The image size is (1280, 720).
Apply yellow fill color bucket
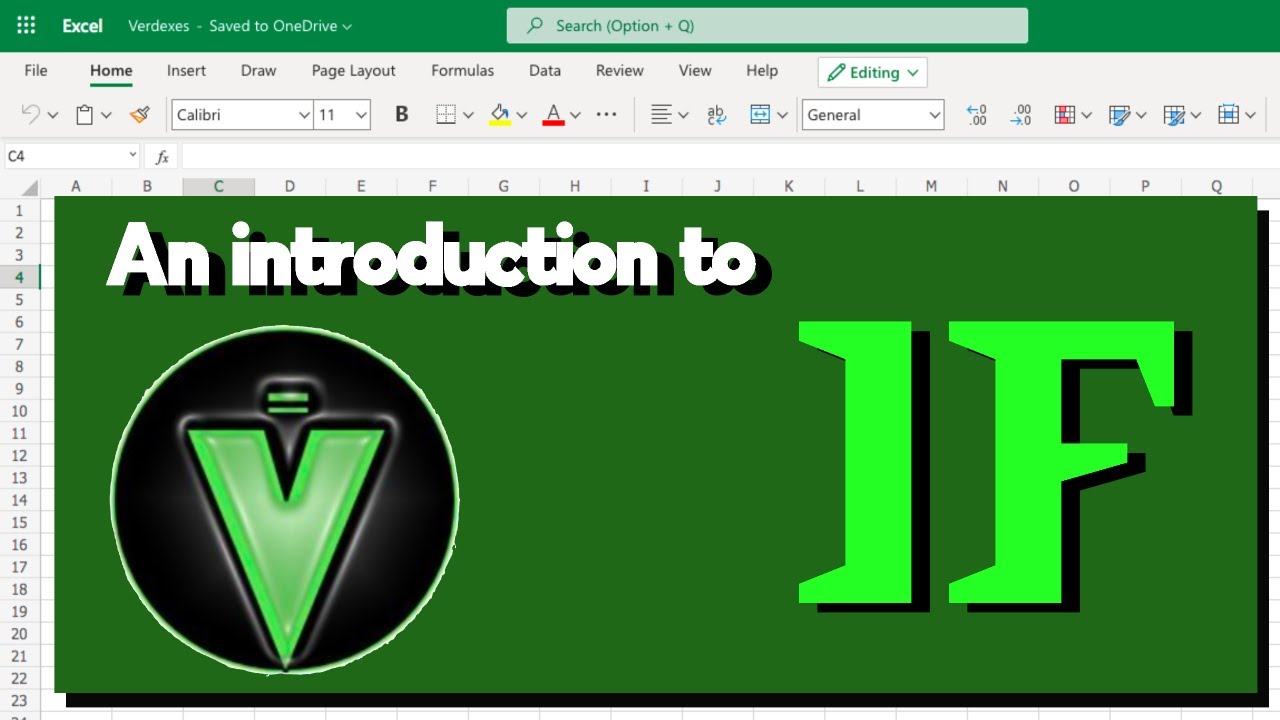point(500,115)
